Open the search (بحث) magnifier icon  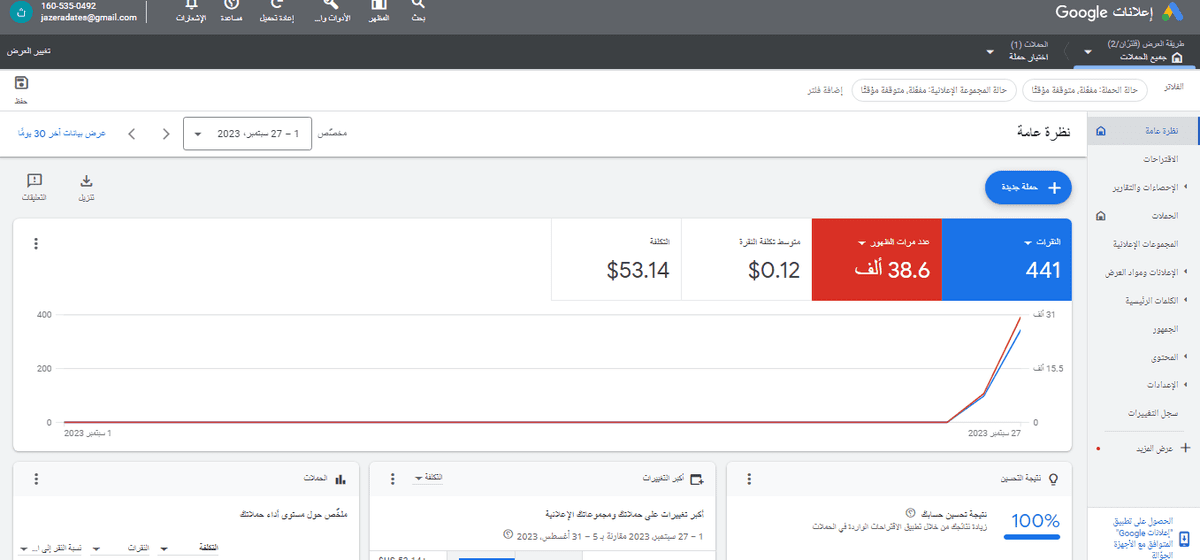418,5
